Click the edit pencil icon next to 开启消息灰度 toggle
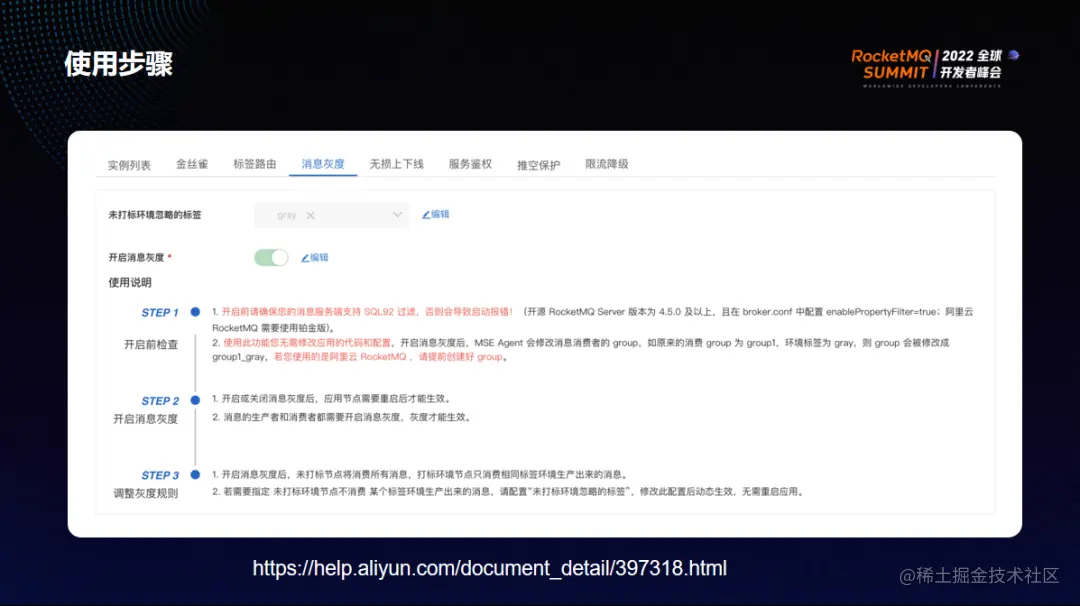 click(306, 256)
